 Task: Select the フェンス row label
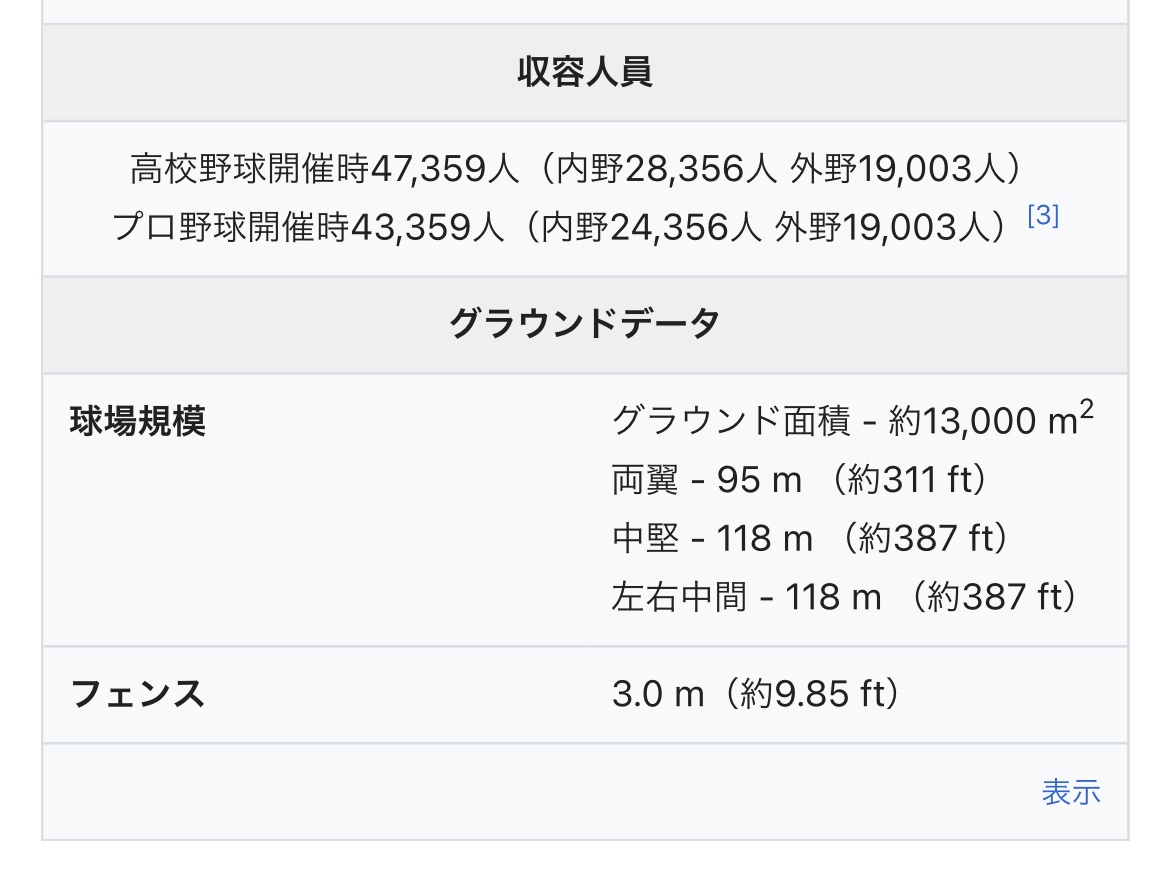[x=138, y=693]
